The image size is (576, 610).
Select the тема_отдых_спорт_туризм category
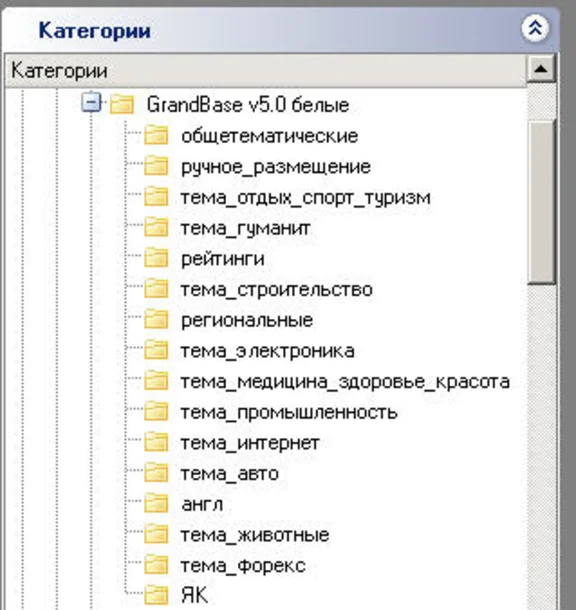pyautogui.click(x=306, y=197)
